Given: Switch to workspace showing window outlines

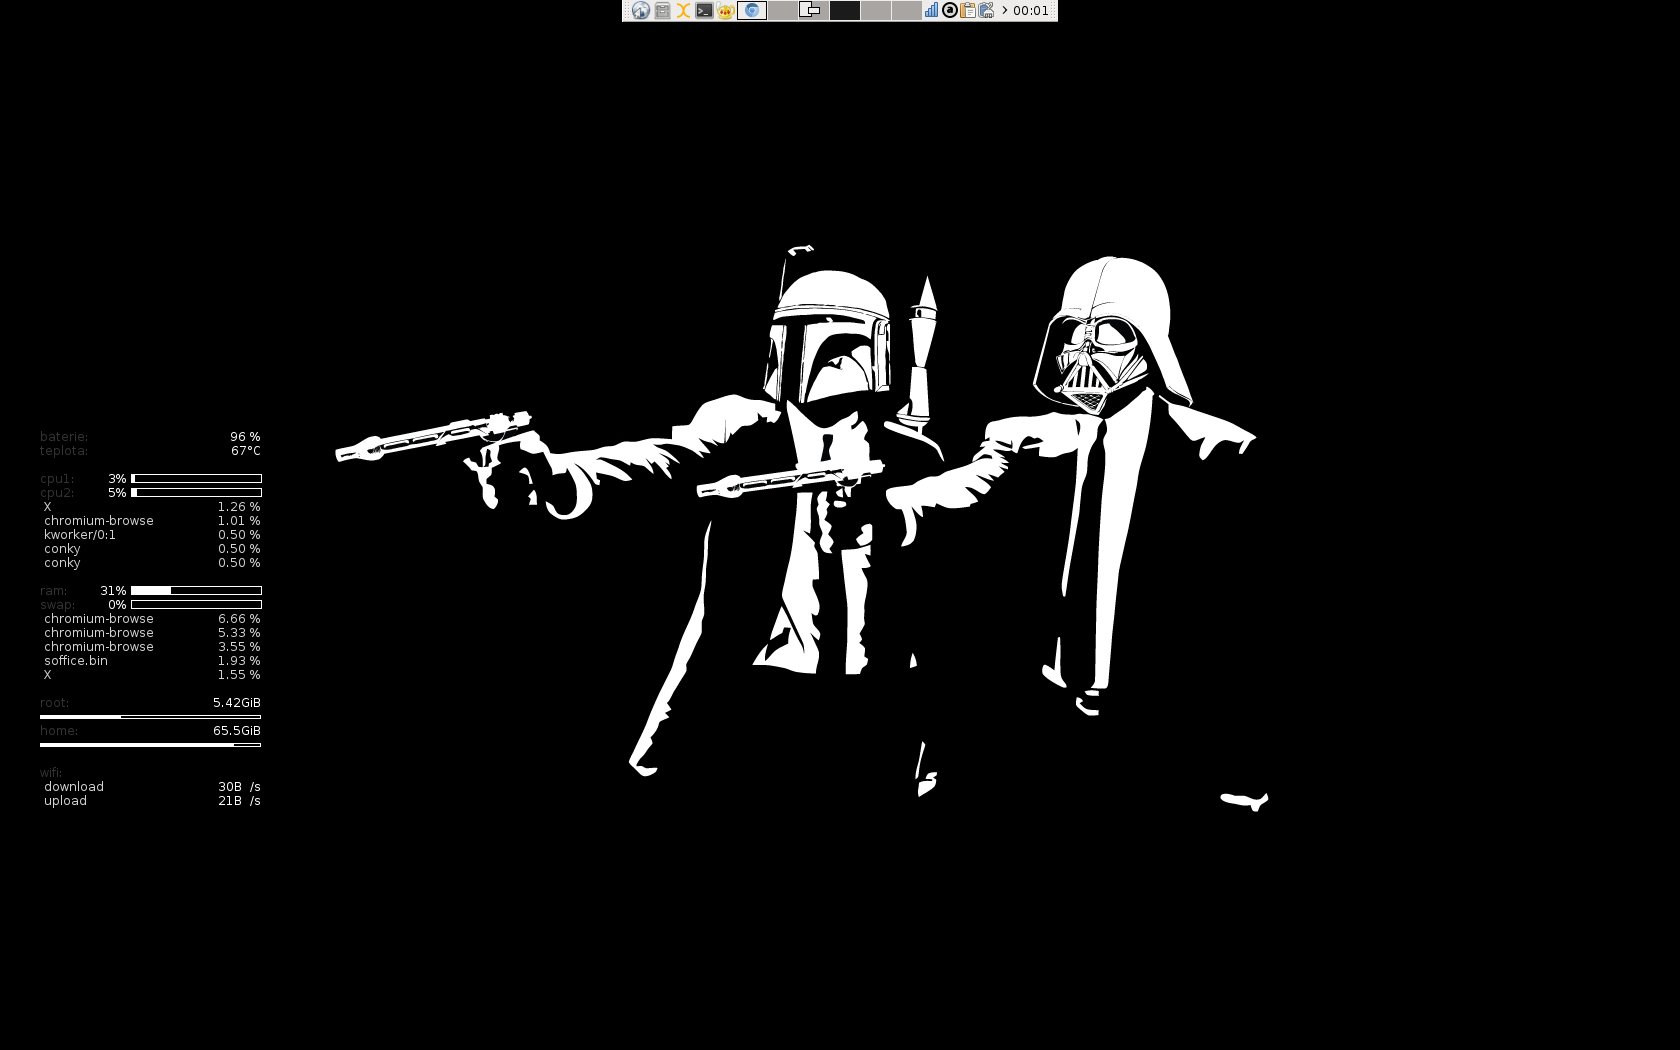Looking at the screenshot, I should (813, 11).
